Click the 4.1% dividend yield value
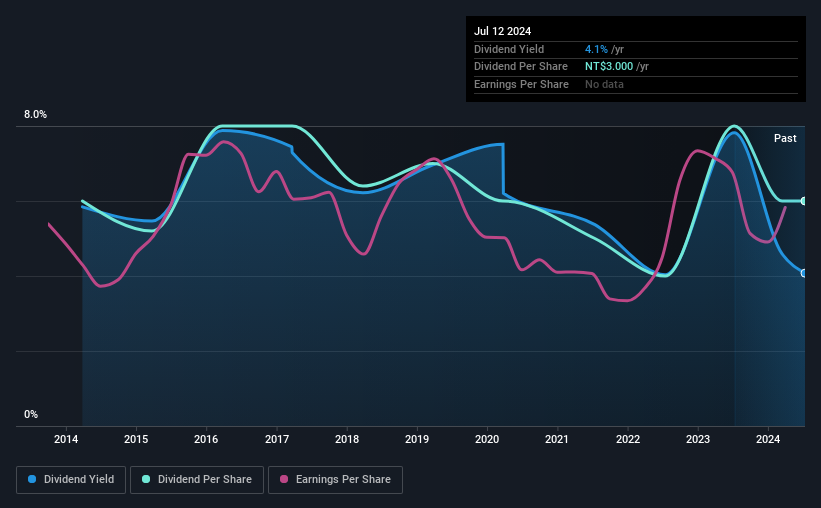This screenshot has width=821, height=508. click(x=596, y=49)
